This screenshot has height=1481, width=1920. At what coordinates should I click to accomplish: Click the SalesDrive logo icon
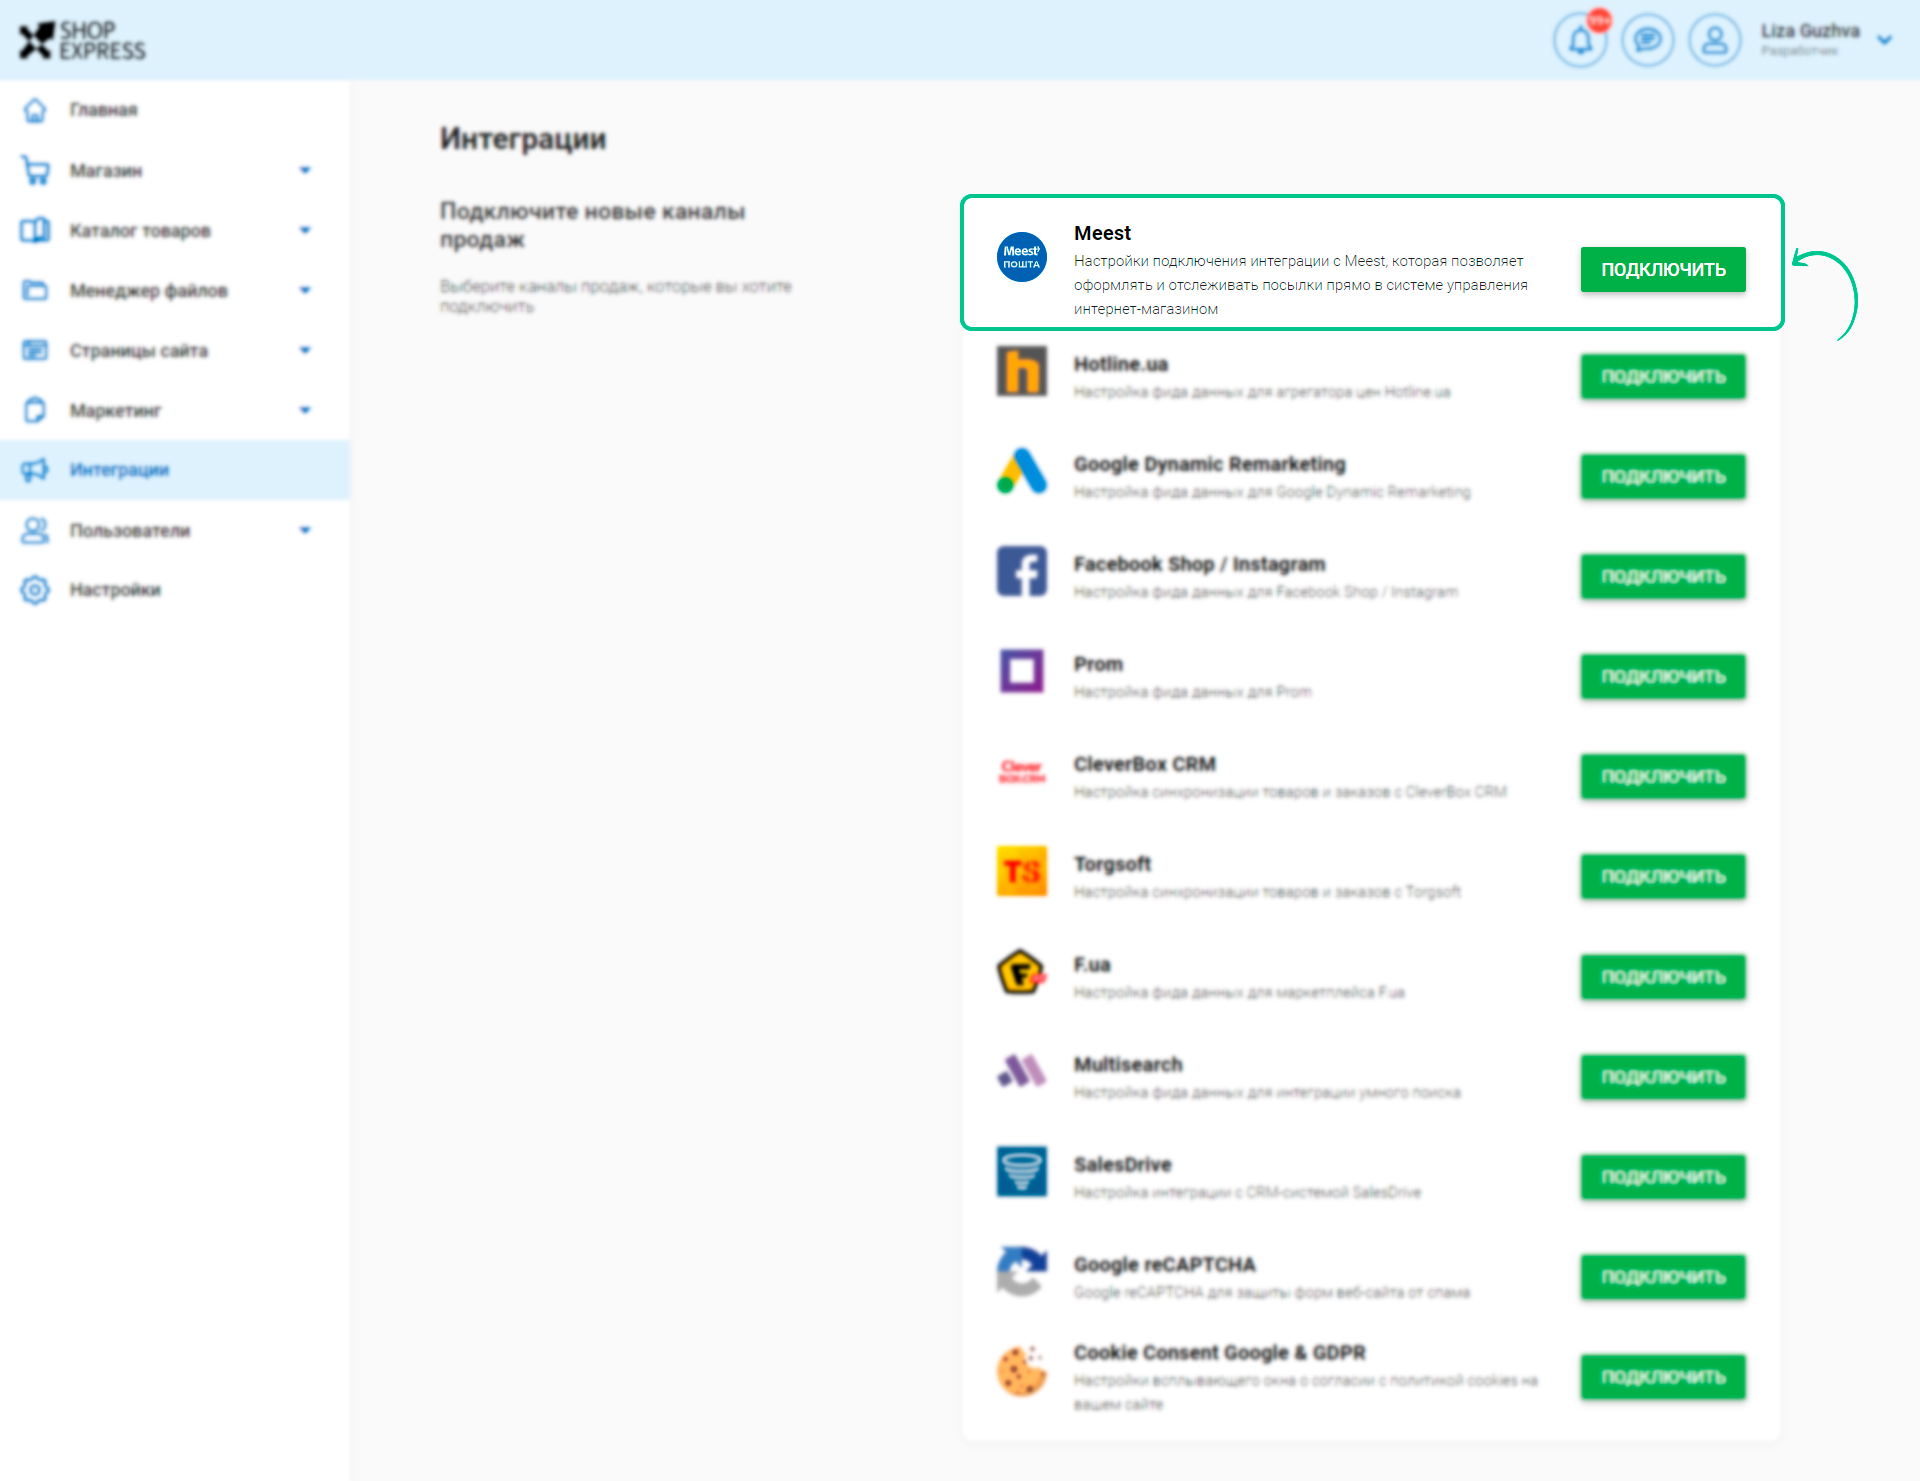(x=1021, y=1171)
